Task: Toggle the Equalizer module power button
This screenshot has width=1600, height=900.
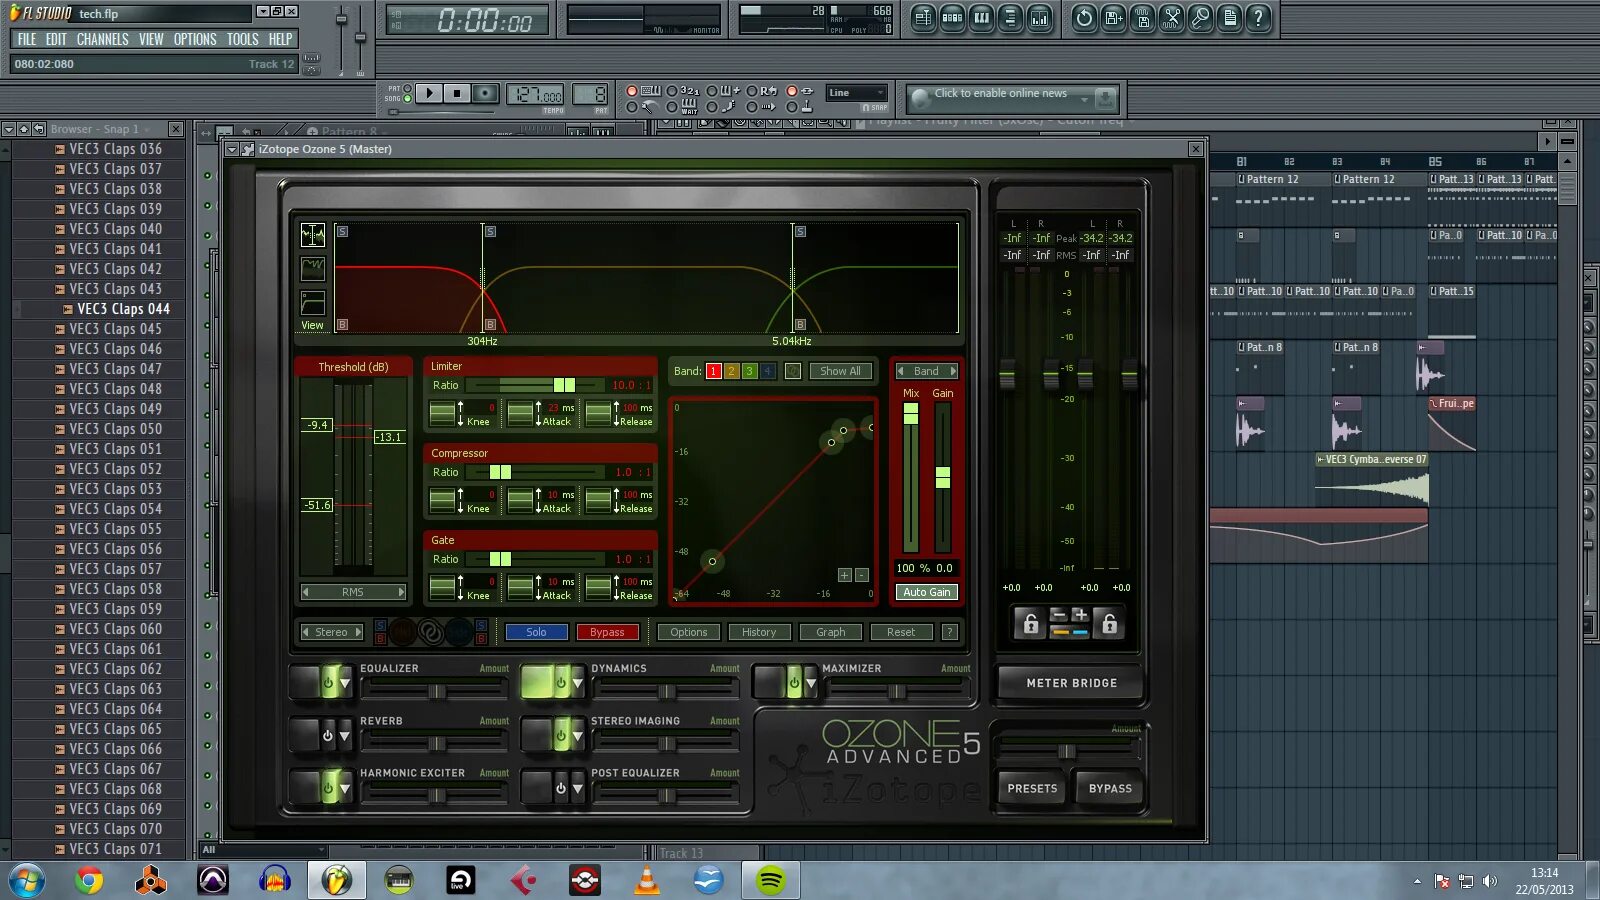Action: 328,683
